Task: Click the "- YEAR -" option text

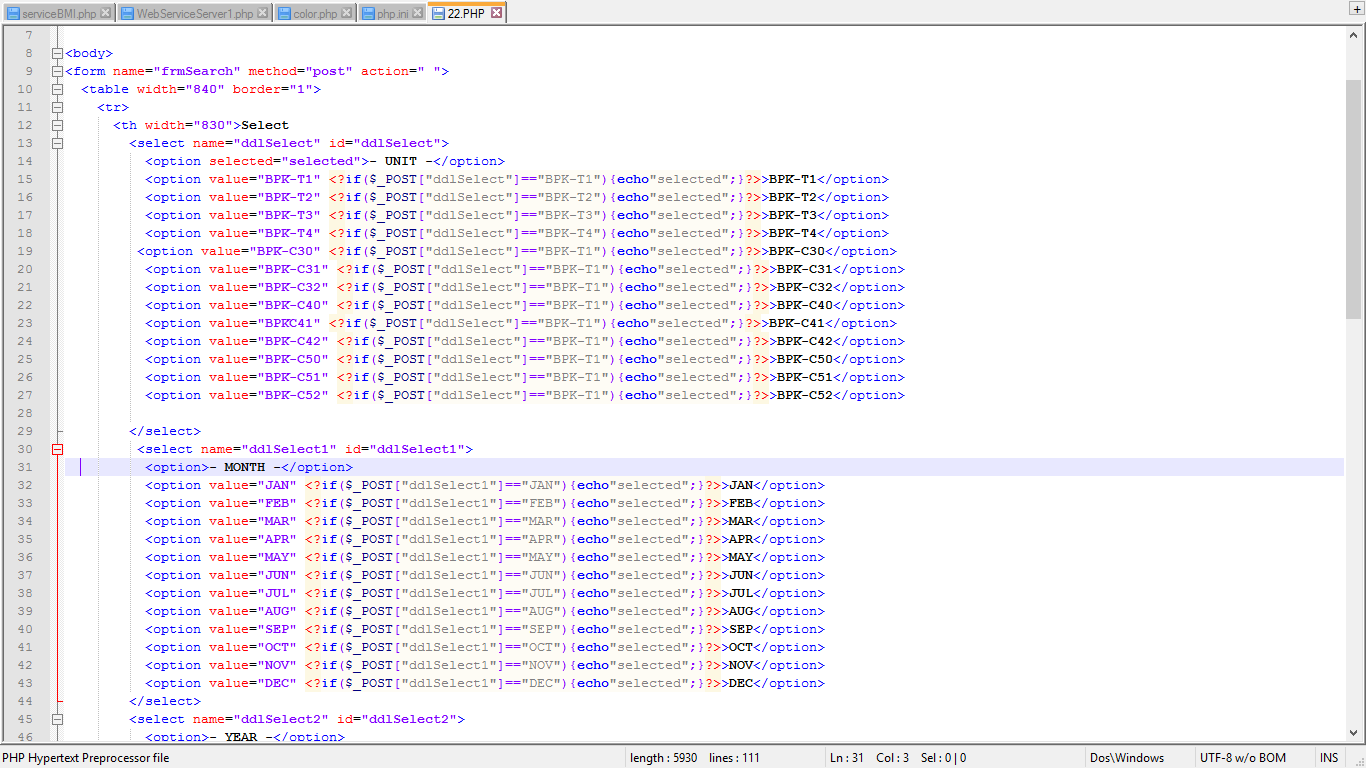Action: pyautogui.click(x=241, y=737)
